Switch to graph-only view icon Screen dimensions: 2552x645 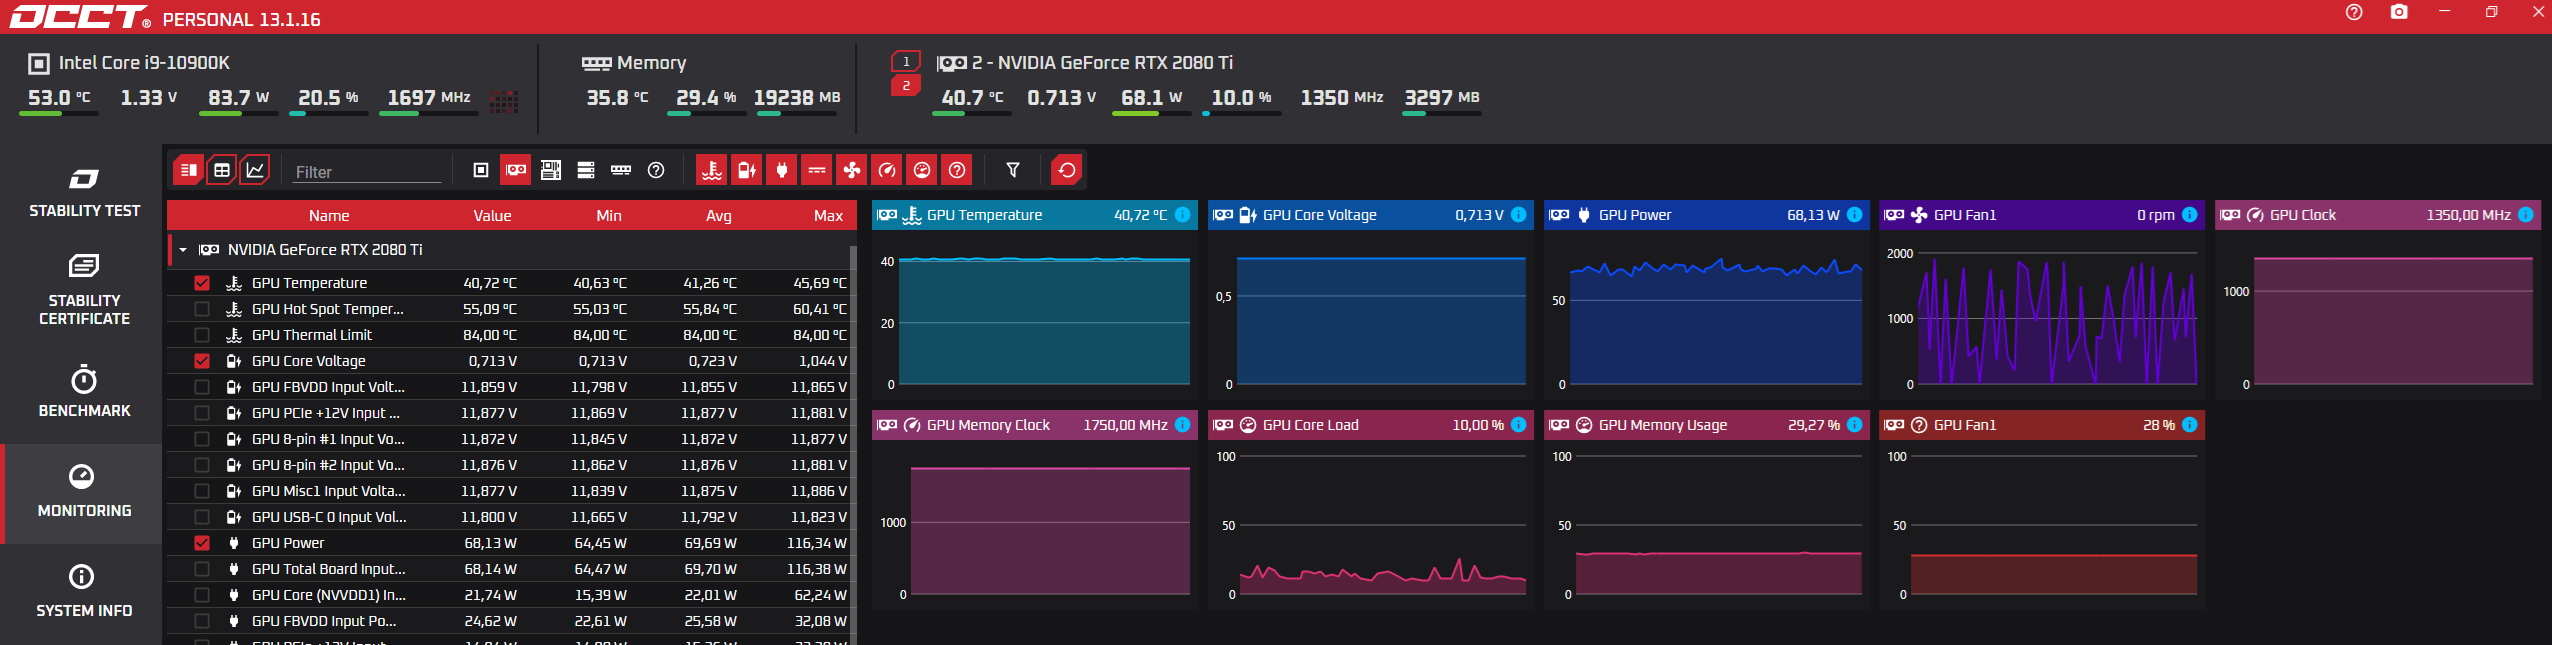coord(255,170)
